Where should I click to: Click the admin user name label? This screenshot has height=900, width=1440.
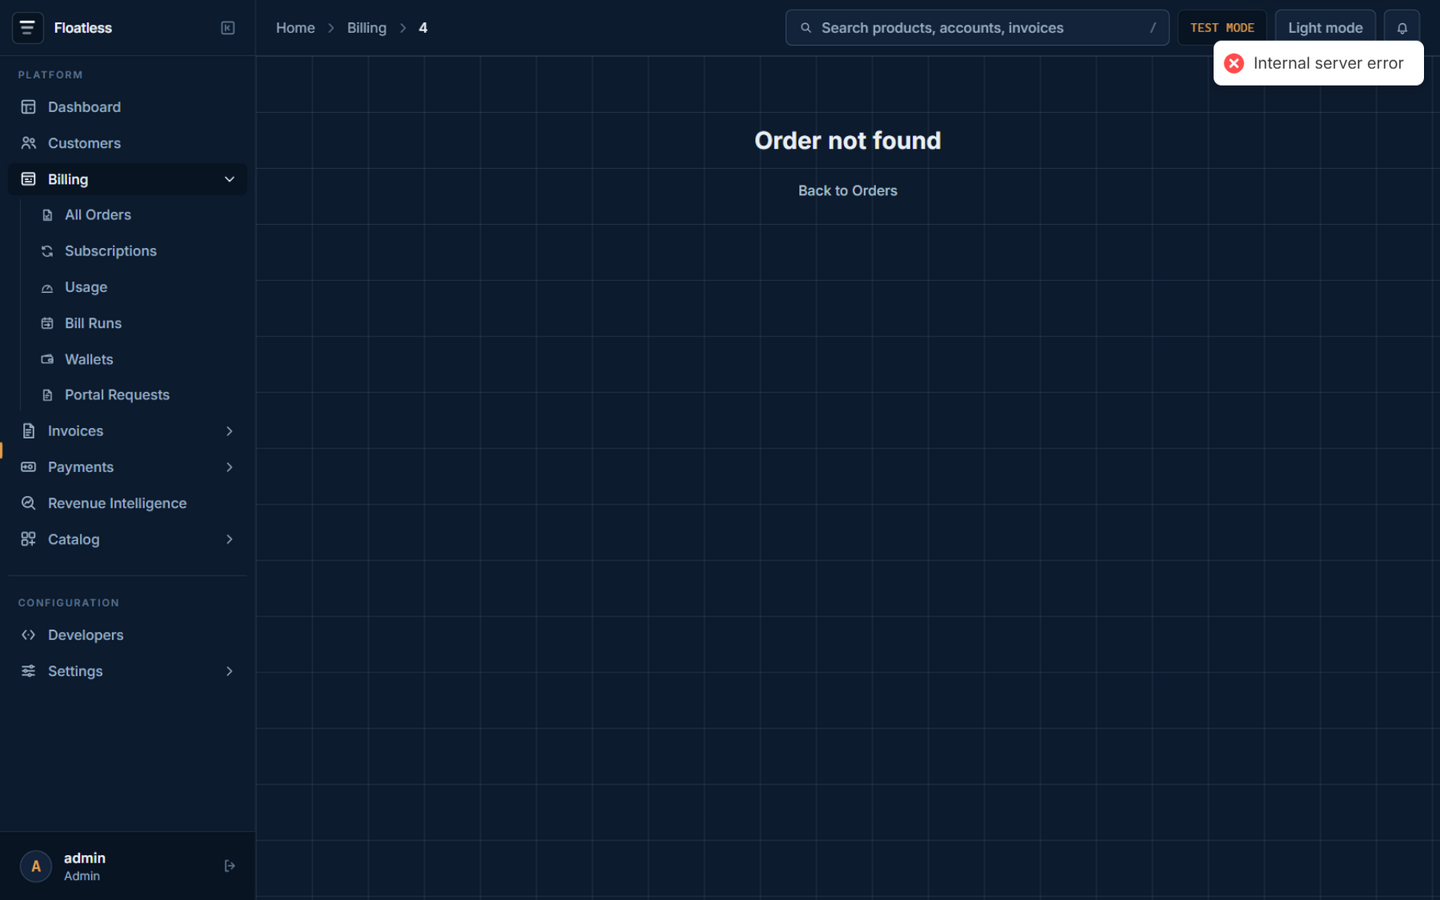point(85,858)
